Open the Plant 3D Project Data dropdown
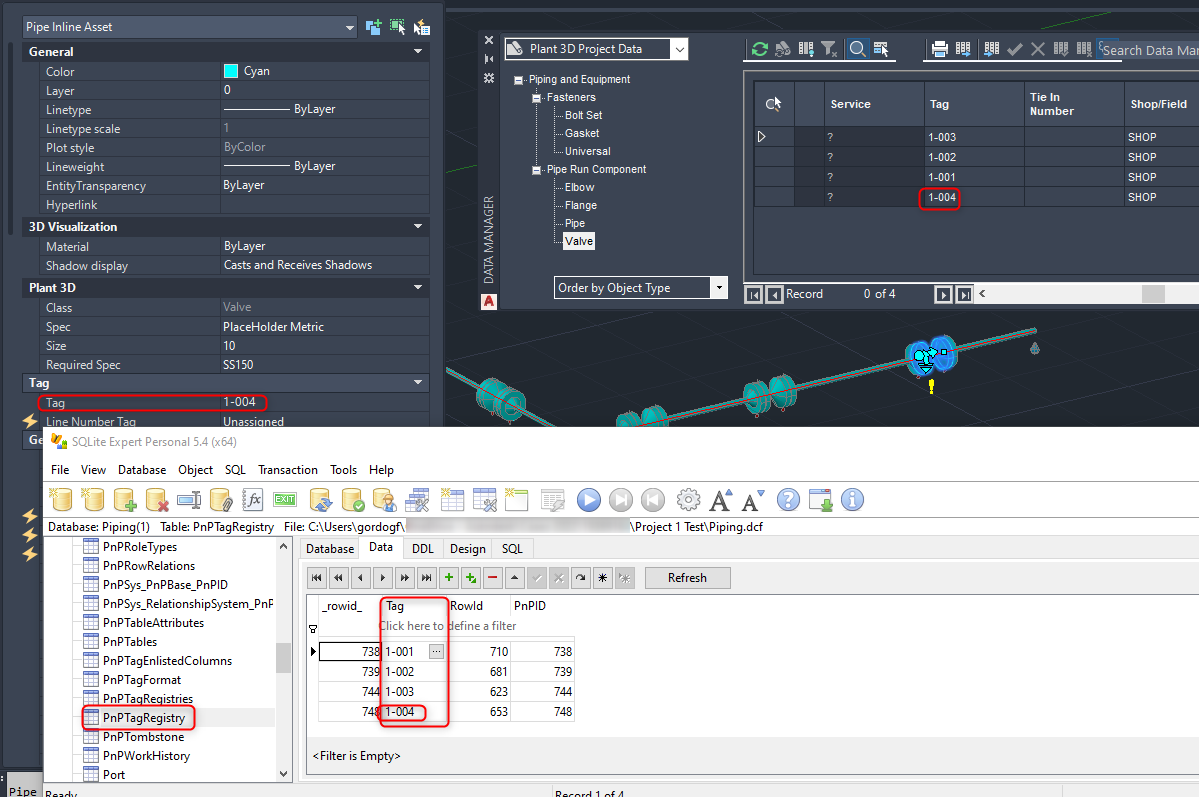This screenshot has height=797, width=1199. click(x=679, y=48)
